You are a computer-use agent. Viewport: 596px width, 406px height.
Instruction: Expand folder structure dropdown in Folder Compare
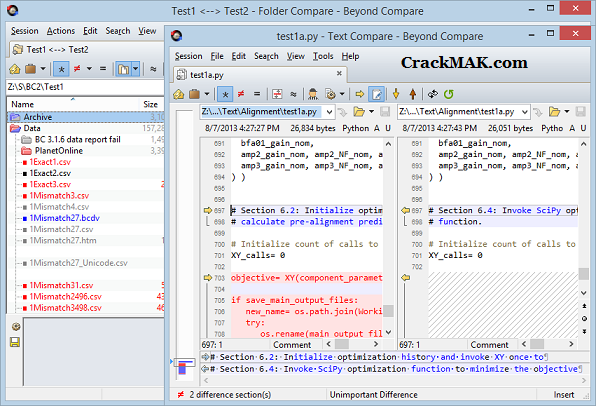click(x=135, y=69)
